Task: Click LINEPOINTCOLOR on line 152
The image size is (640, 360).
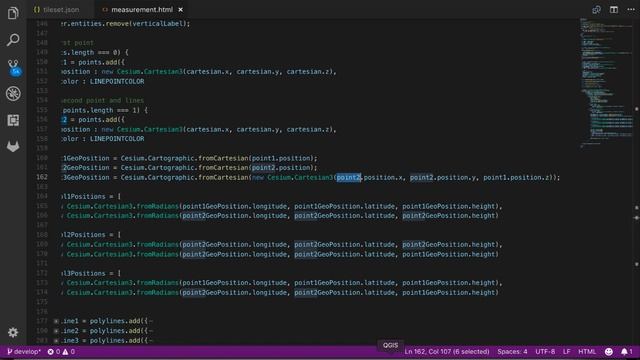Action: coord(117,81)
